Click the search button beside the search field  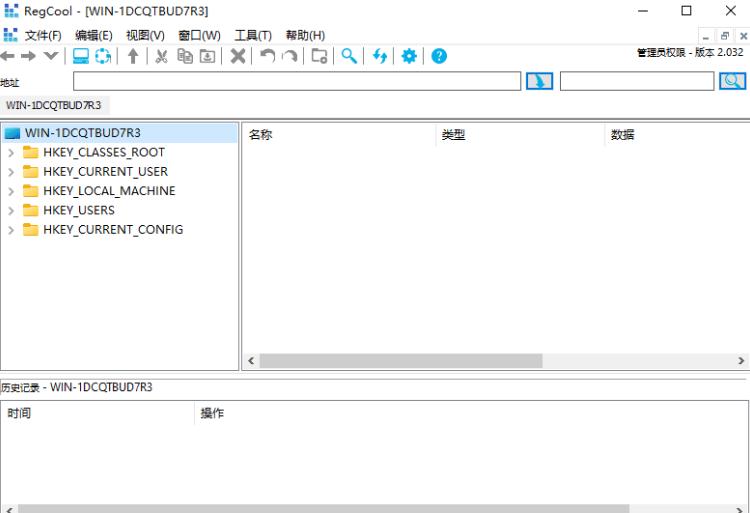[x=732, y=81]
